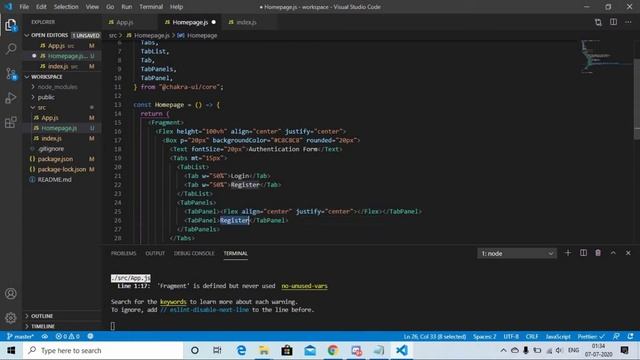The height and width of the screenshot is (360, 640).
Task: Open .gitignore in explorer tree
Action: coord(51,149)
